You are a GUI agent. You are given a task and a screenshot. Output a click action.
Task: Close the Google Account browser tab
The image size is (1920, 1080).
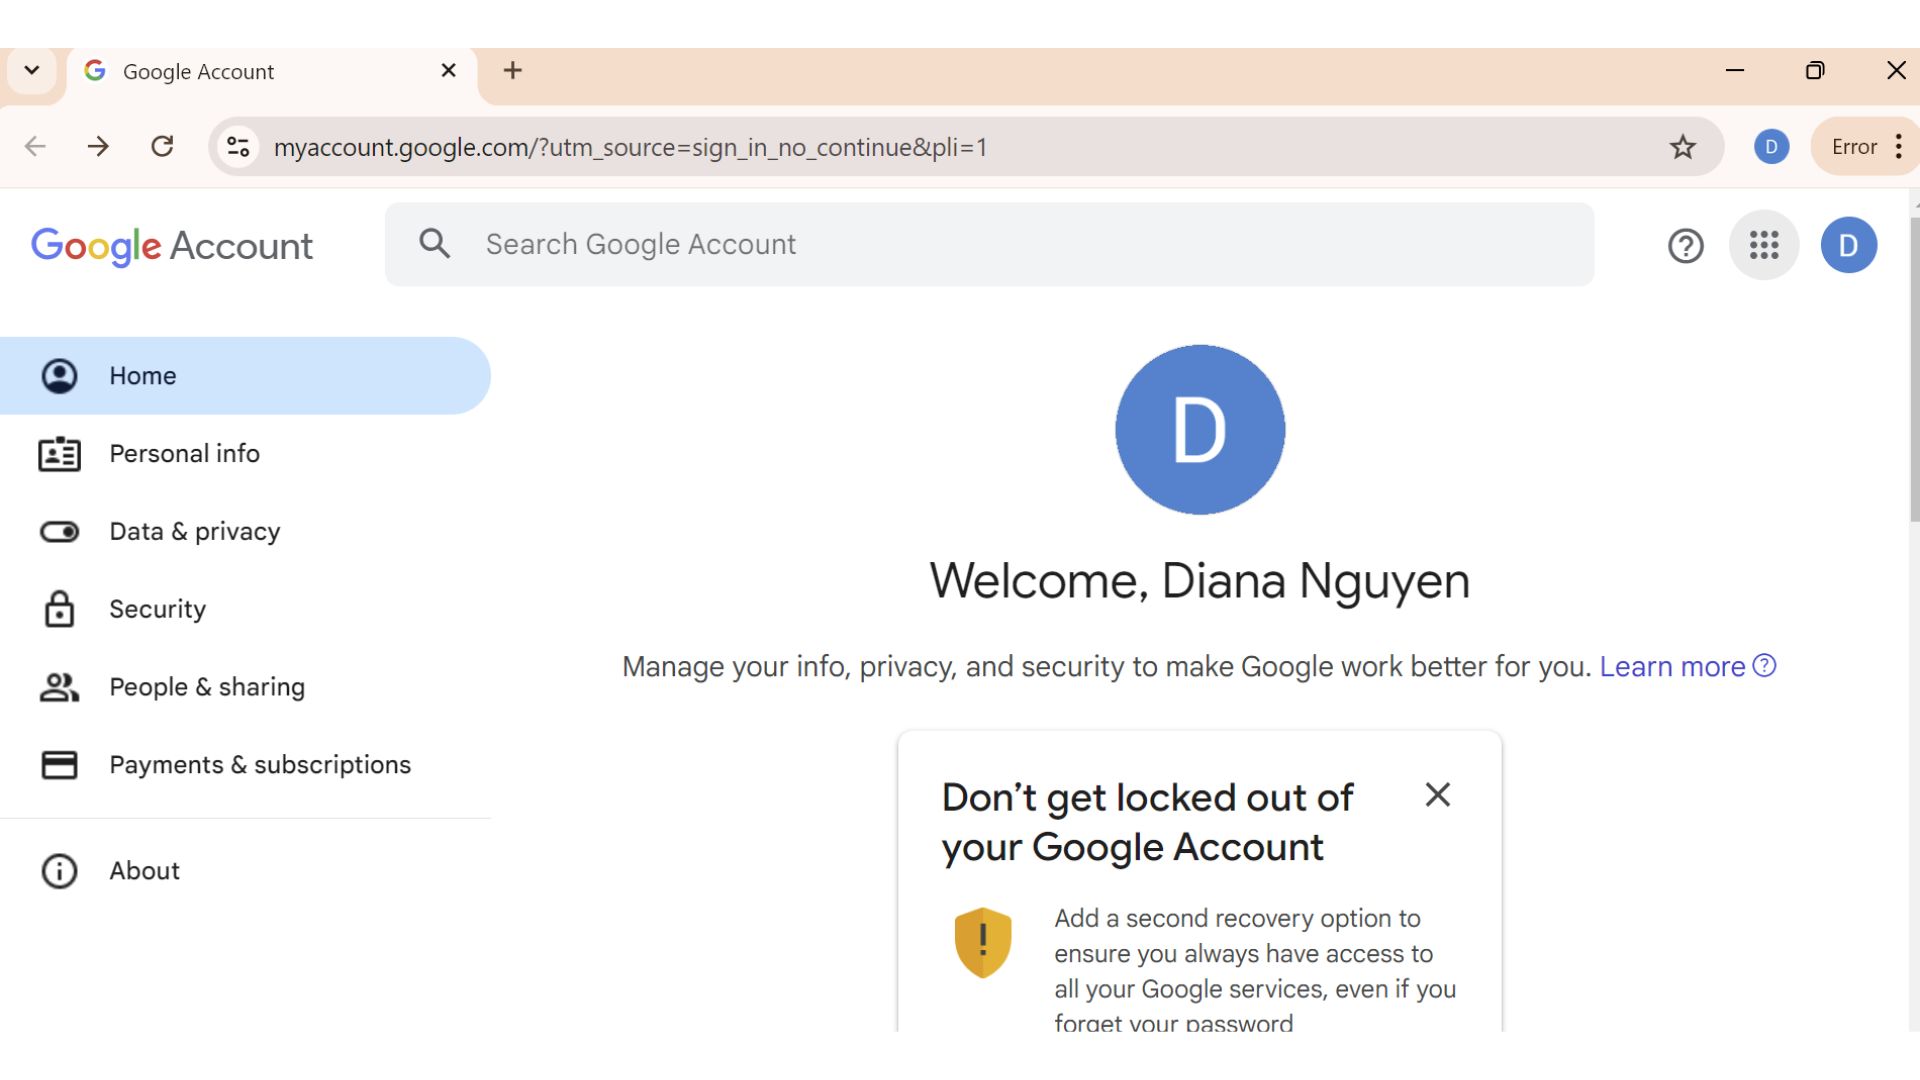449,70
